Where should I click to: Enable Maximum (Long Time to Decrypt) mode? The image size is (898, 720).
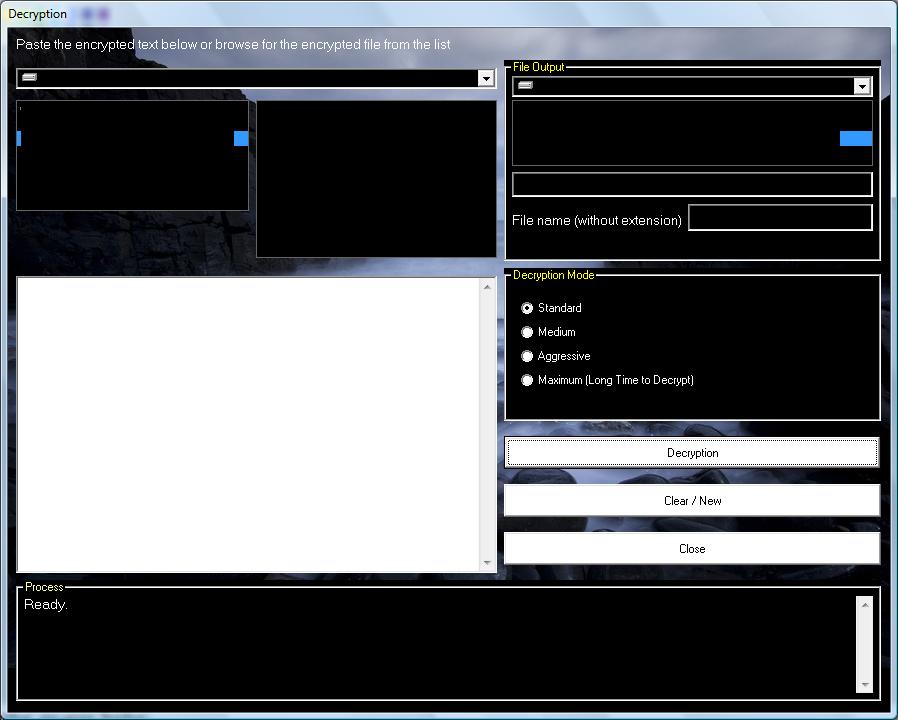[x=527, y=380]
